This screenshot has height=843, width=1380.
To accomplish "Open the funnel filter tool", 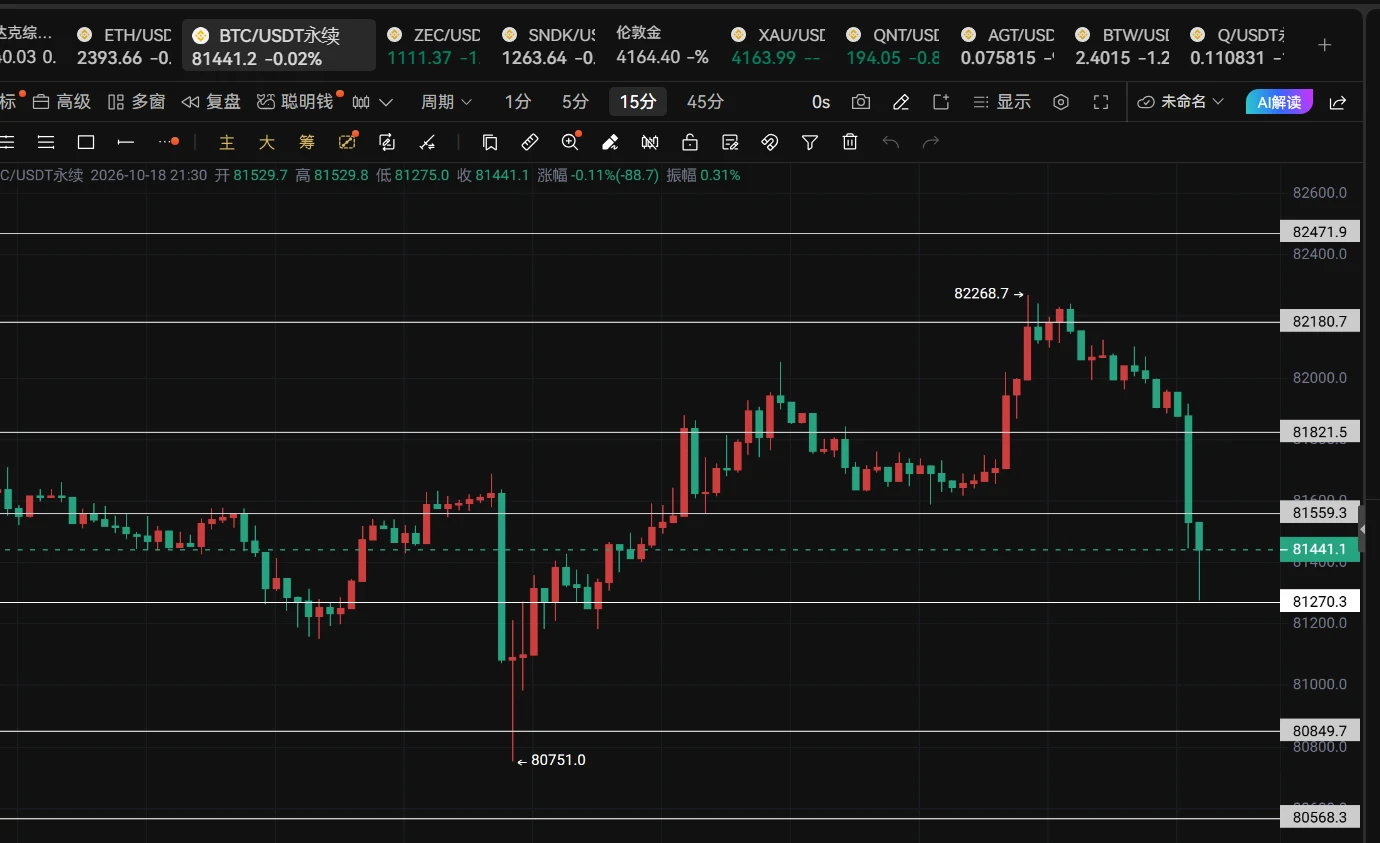I will click(x=810, y=142).
